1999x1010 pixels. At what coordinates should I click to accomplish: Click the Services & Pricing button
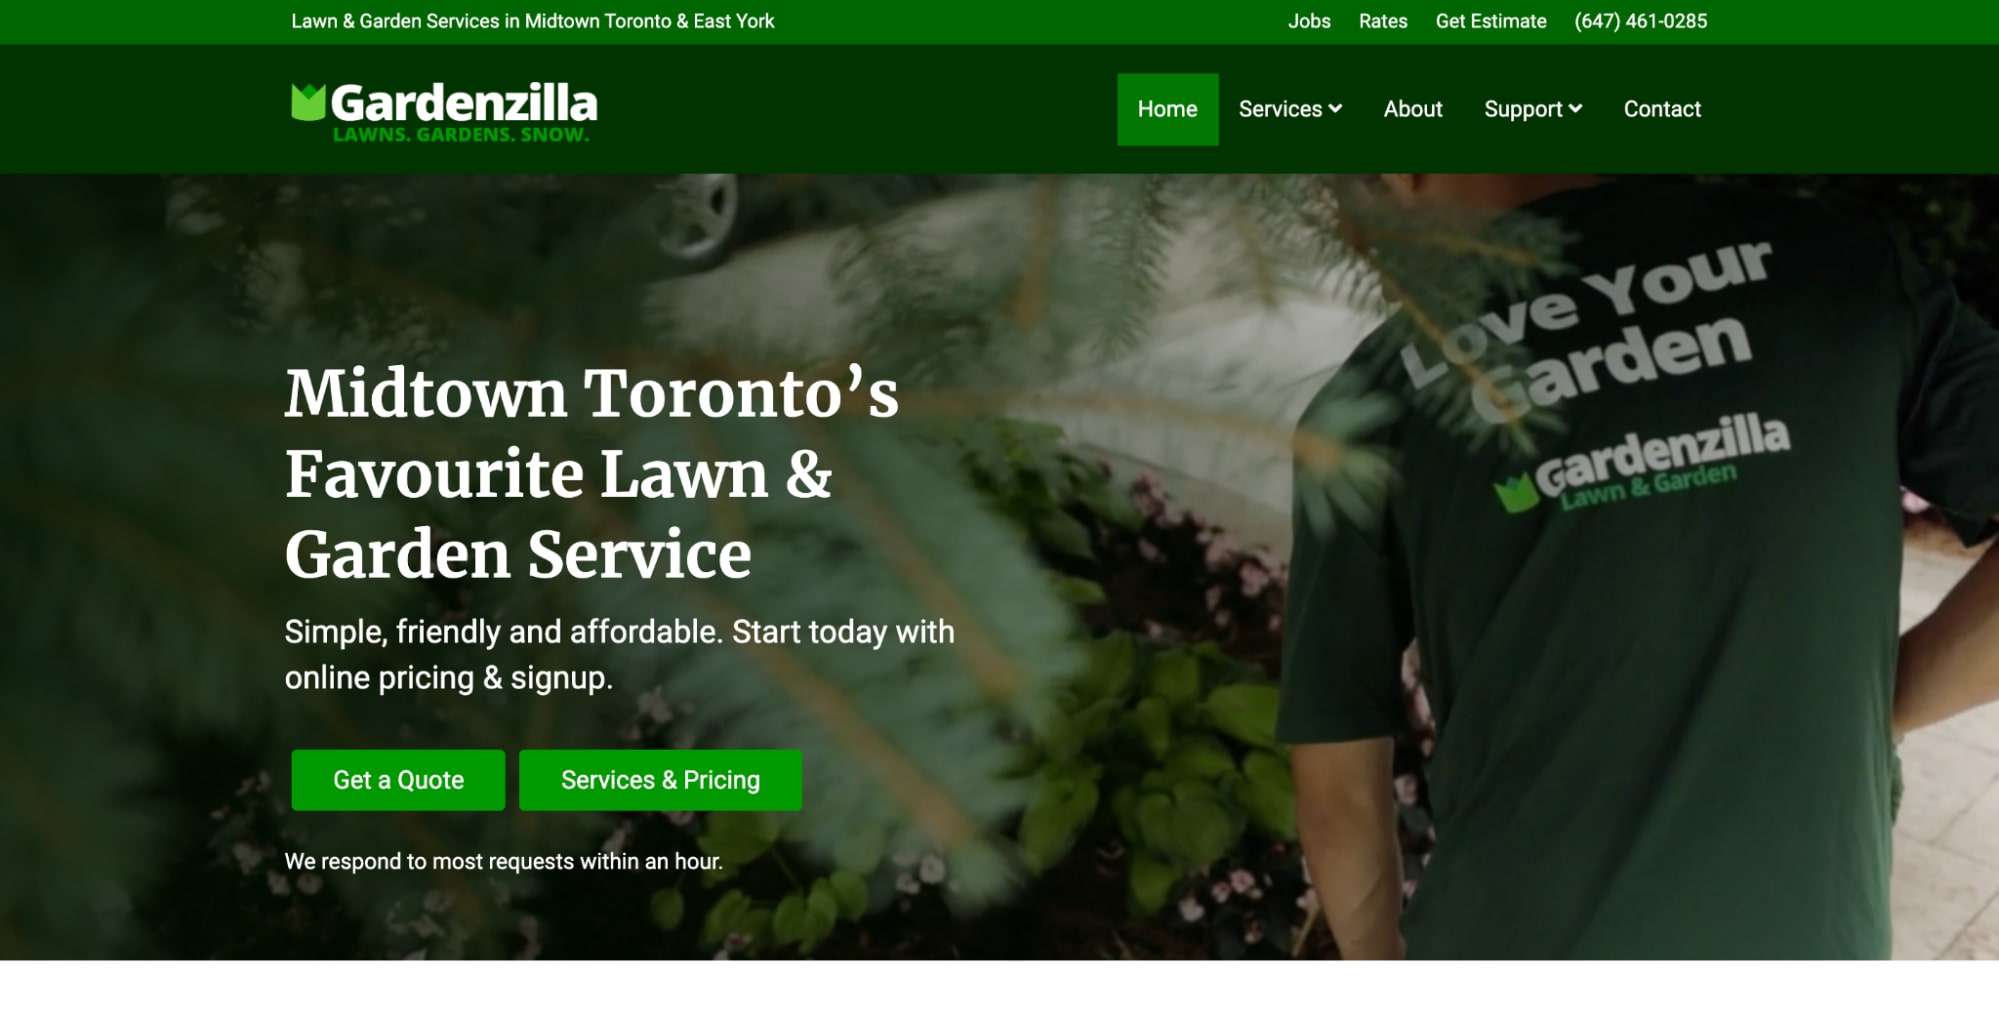[660, 780]
